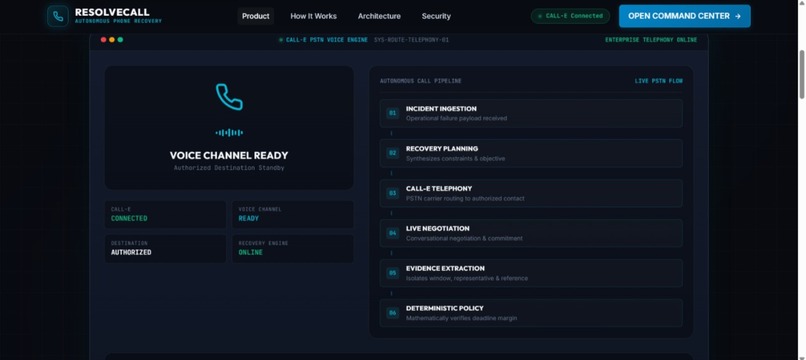
Task: Click the RESOLVECALL brand name
Action: [112, 12]
